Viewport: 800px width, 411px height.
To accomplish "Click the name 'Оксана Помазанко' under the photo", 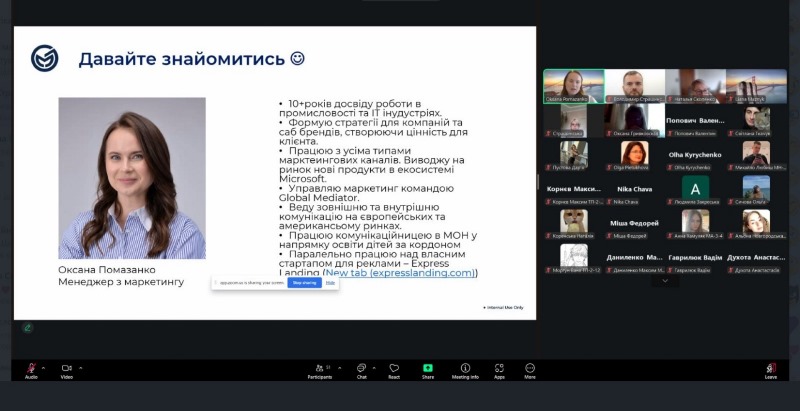I will pos(107,269).
